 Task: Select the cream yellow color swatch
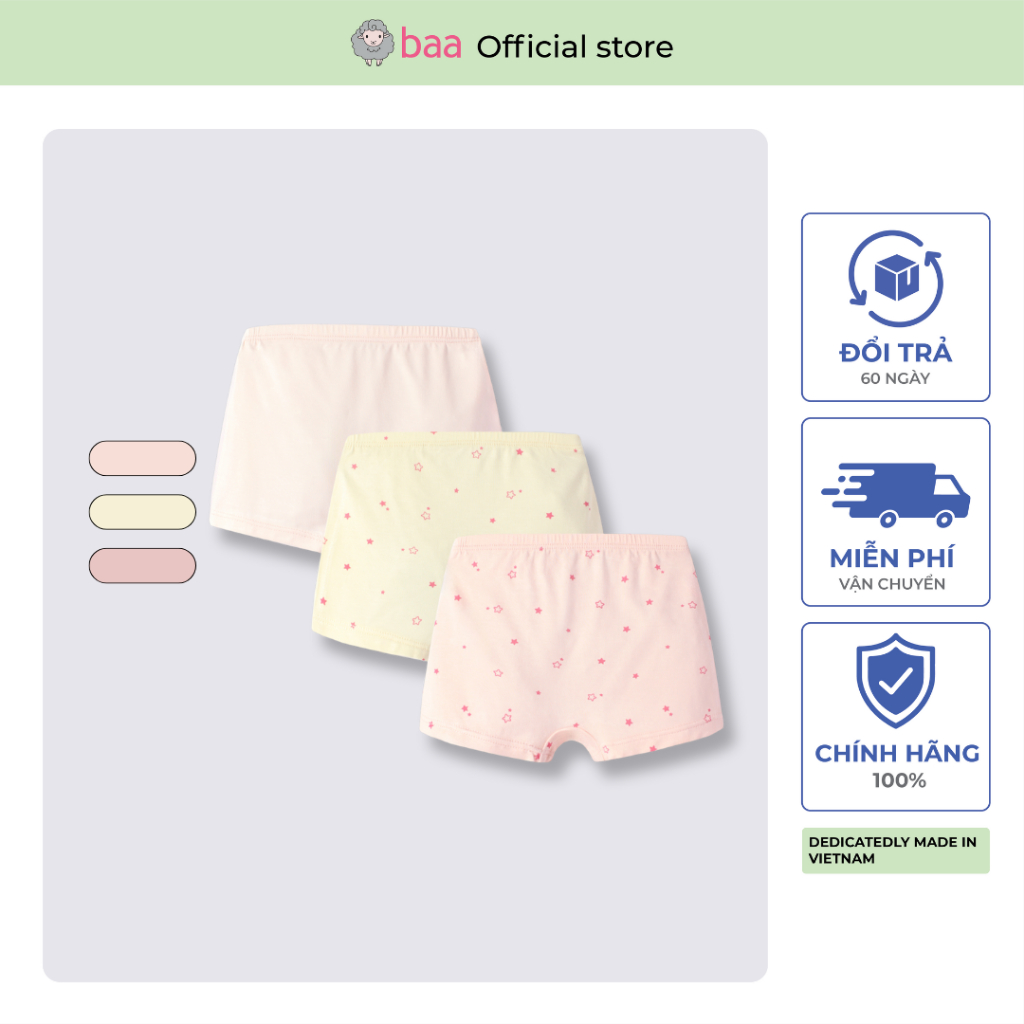(x=142, y=512)
